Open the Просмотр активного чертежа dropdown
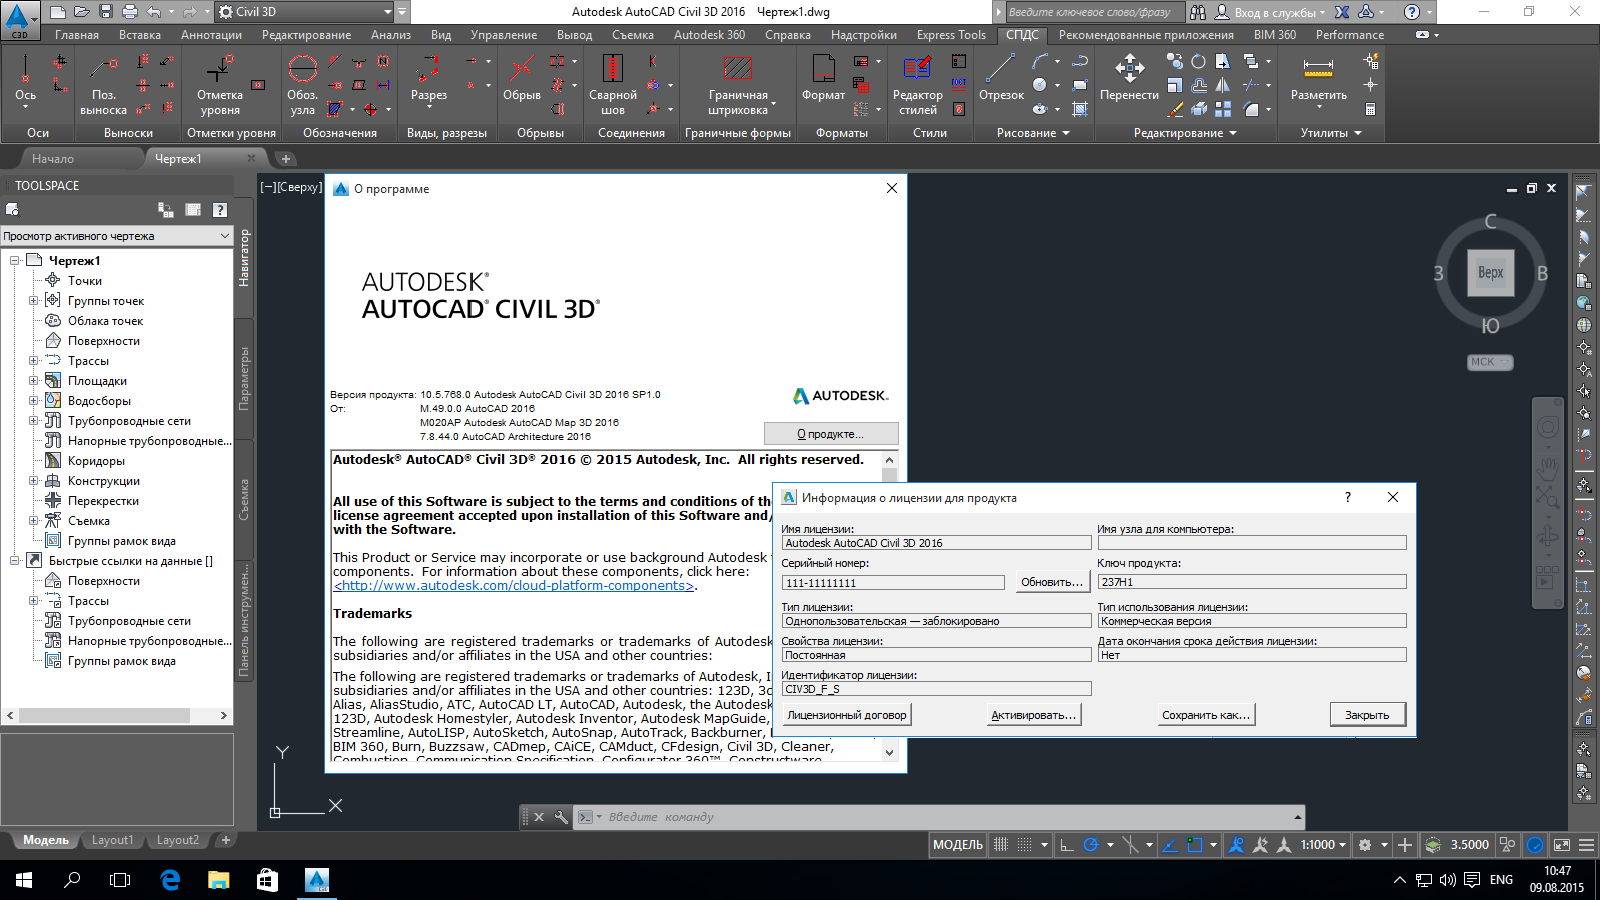 117,236
